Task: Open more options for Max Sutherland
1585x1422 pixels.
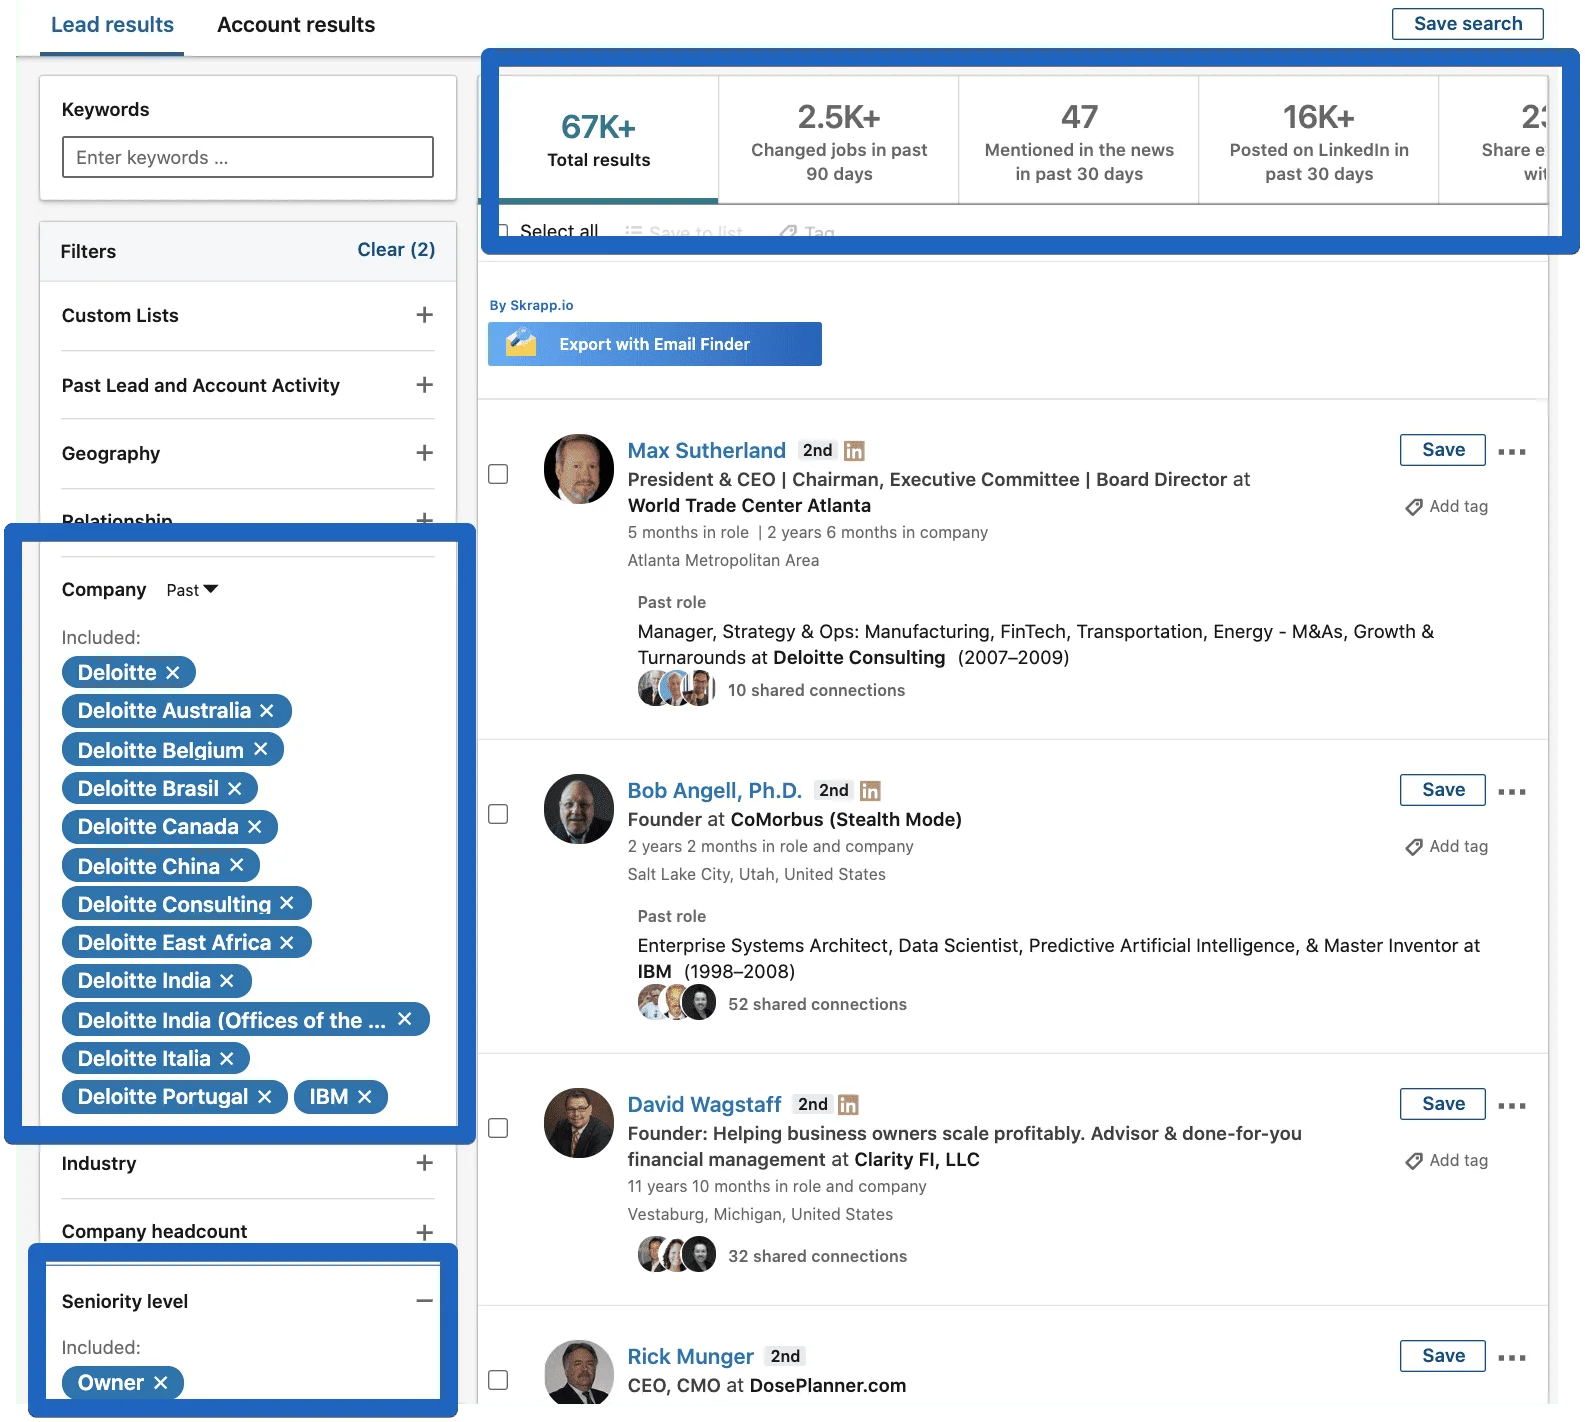Action: 1512,452
